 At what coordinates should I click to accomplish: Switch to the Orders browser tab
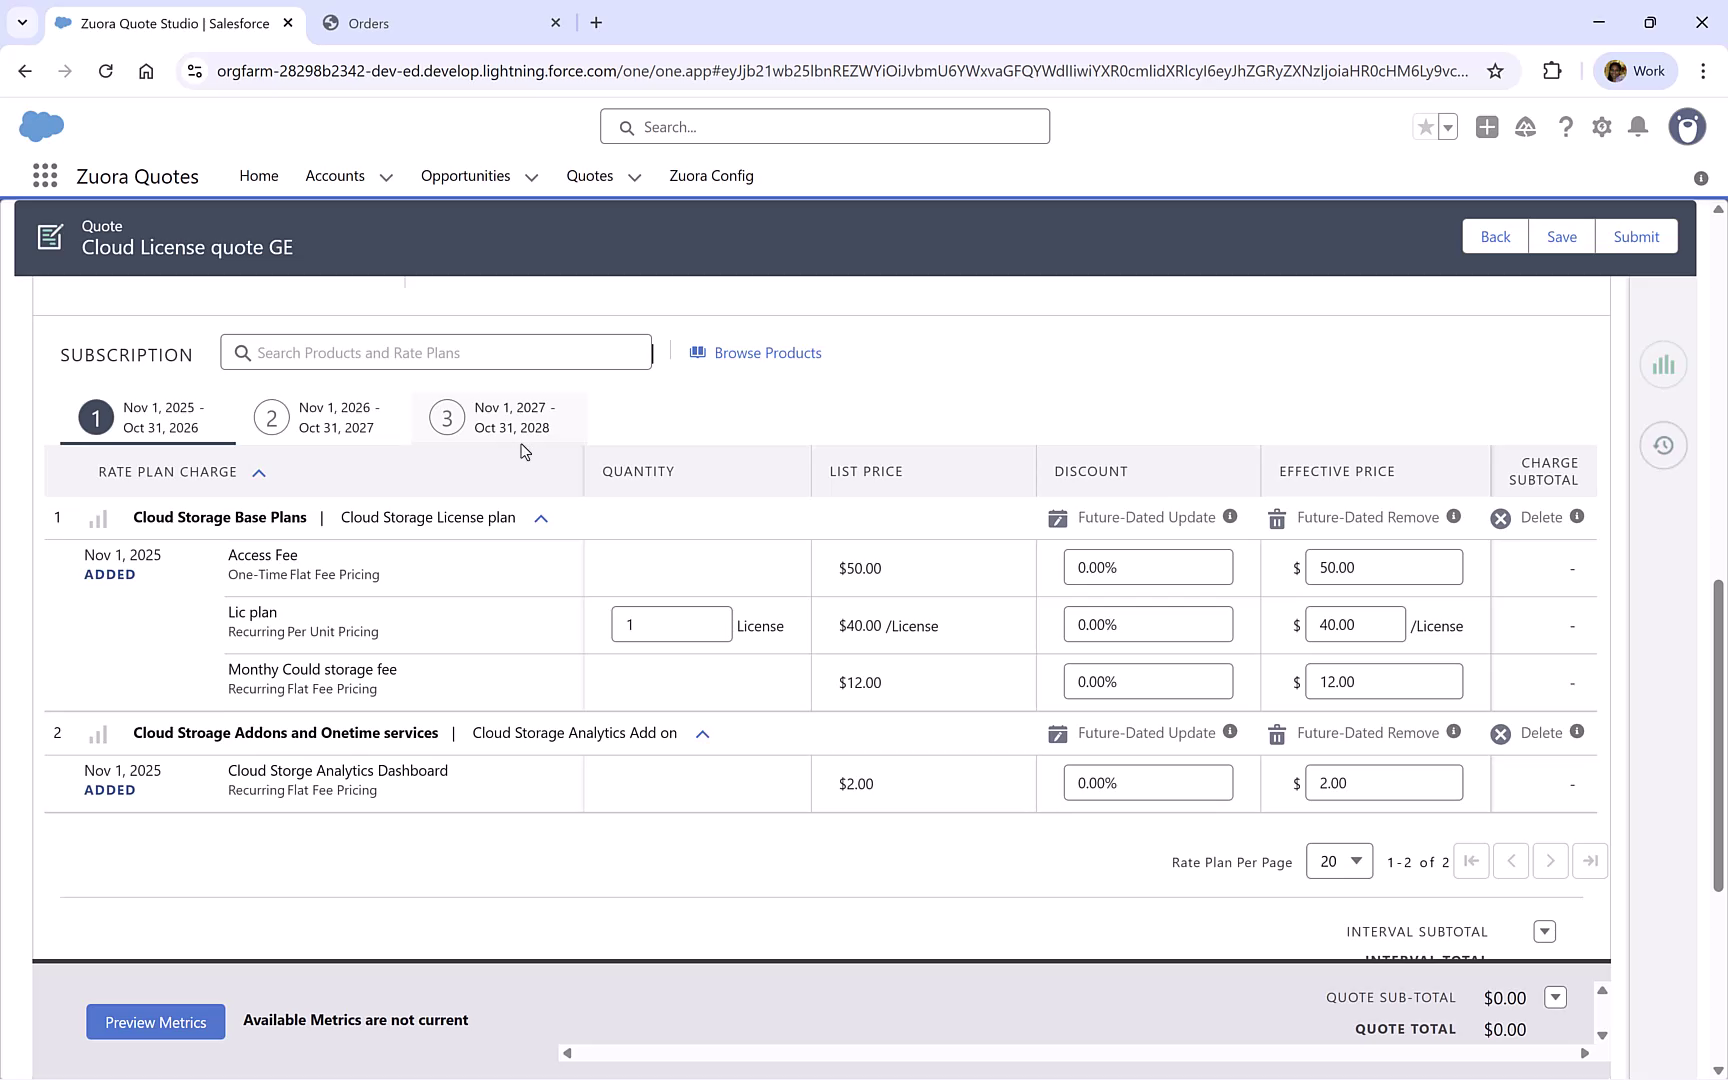coord(370,22)
